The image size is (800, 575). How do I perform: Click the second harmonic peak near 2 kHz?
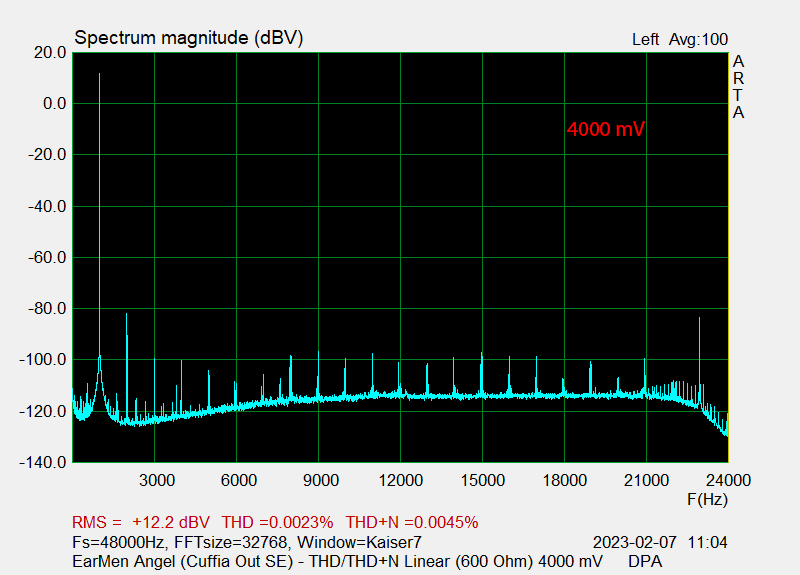pyautogui.click(x=127, y=315)
